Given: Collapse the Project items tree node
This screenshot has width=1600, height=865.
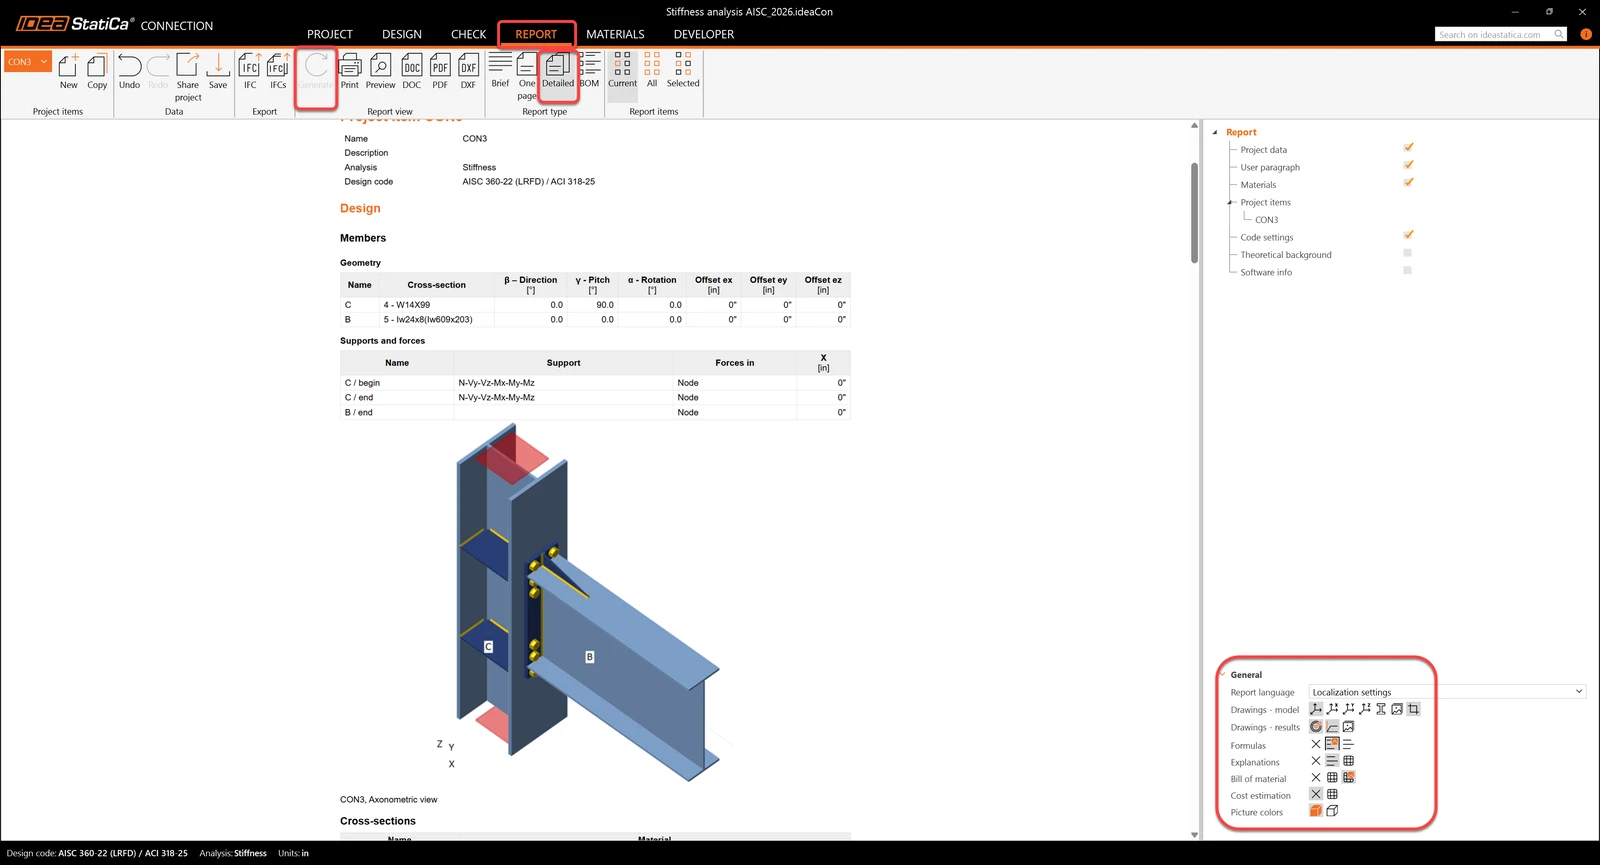Looking at the screenshot, I should pos(1230,202).
